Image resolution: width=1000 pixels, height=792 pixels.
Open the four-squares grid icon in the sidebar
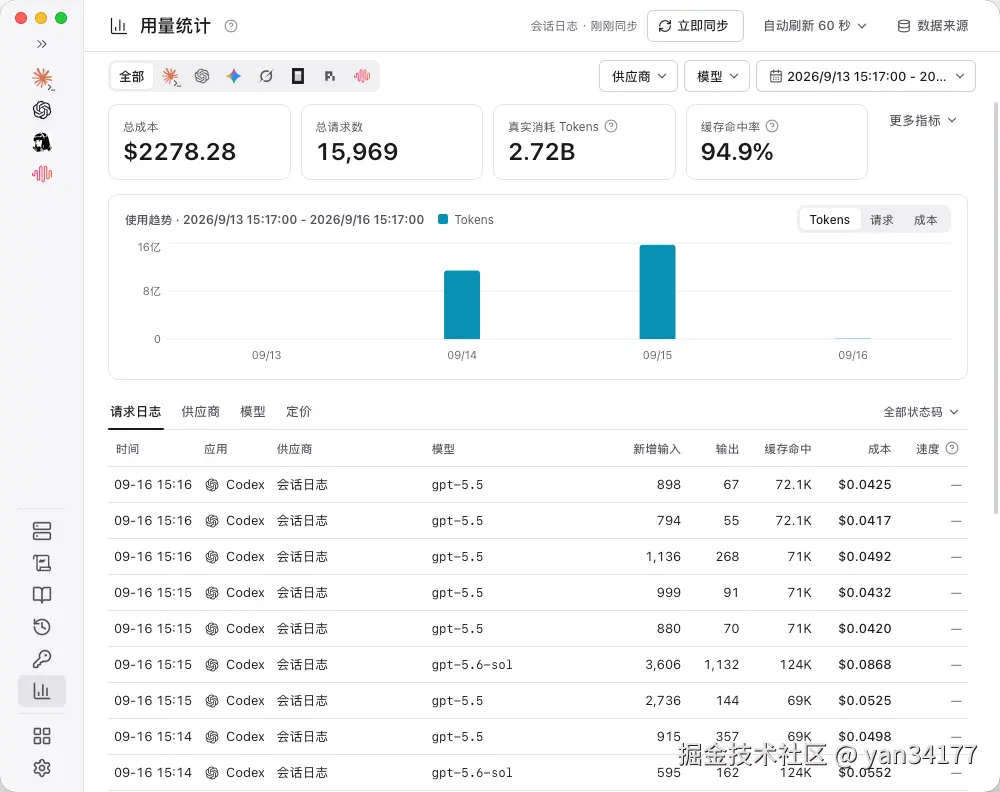point(42,736)
